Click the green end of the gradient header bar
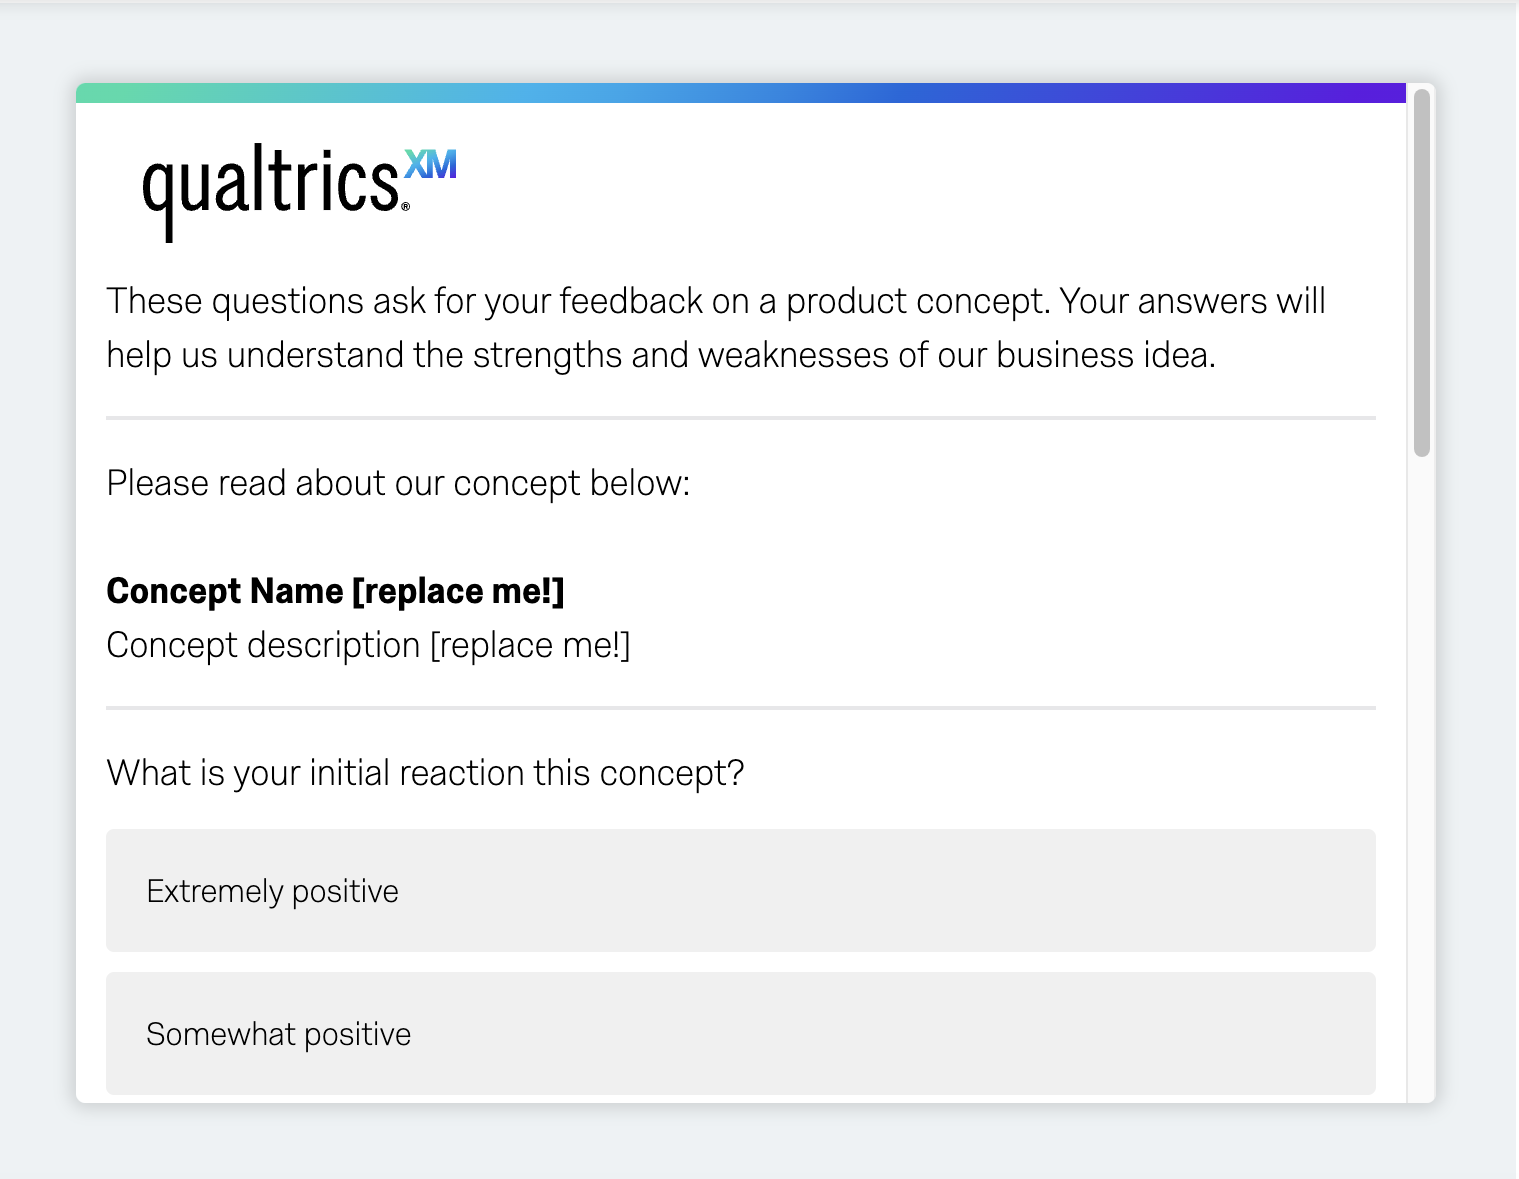 [110, 93]
